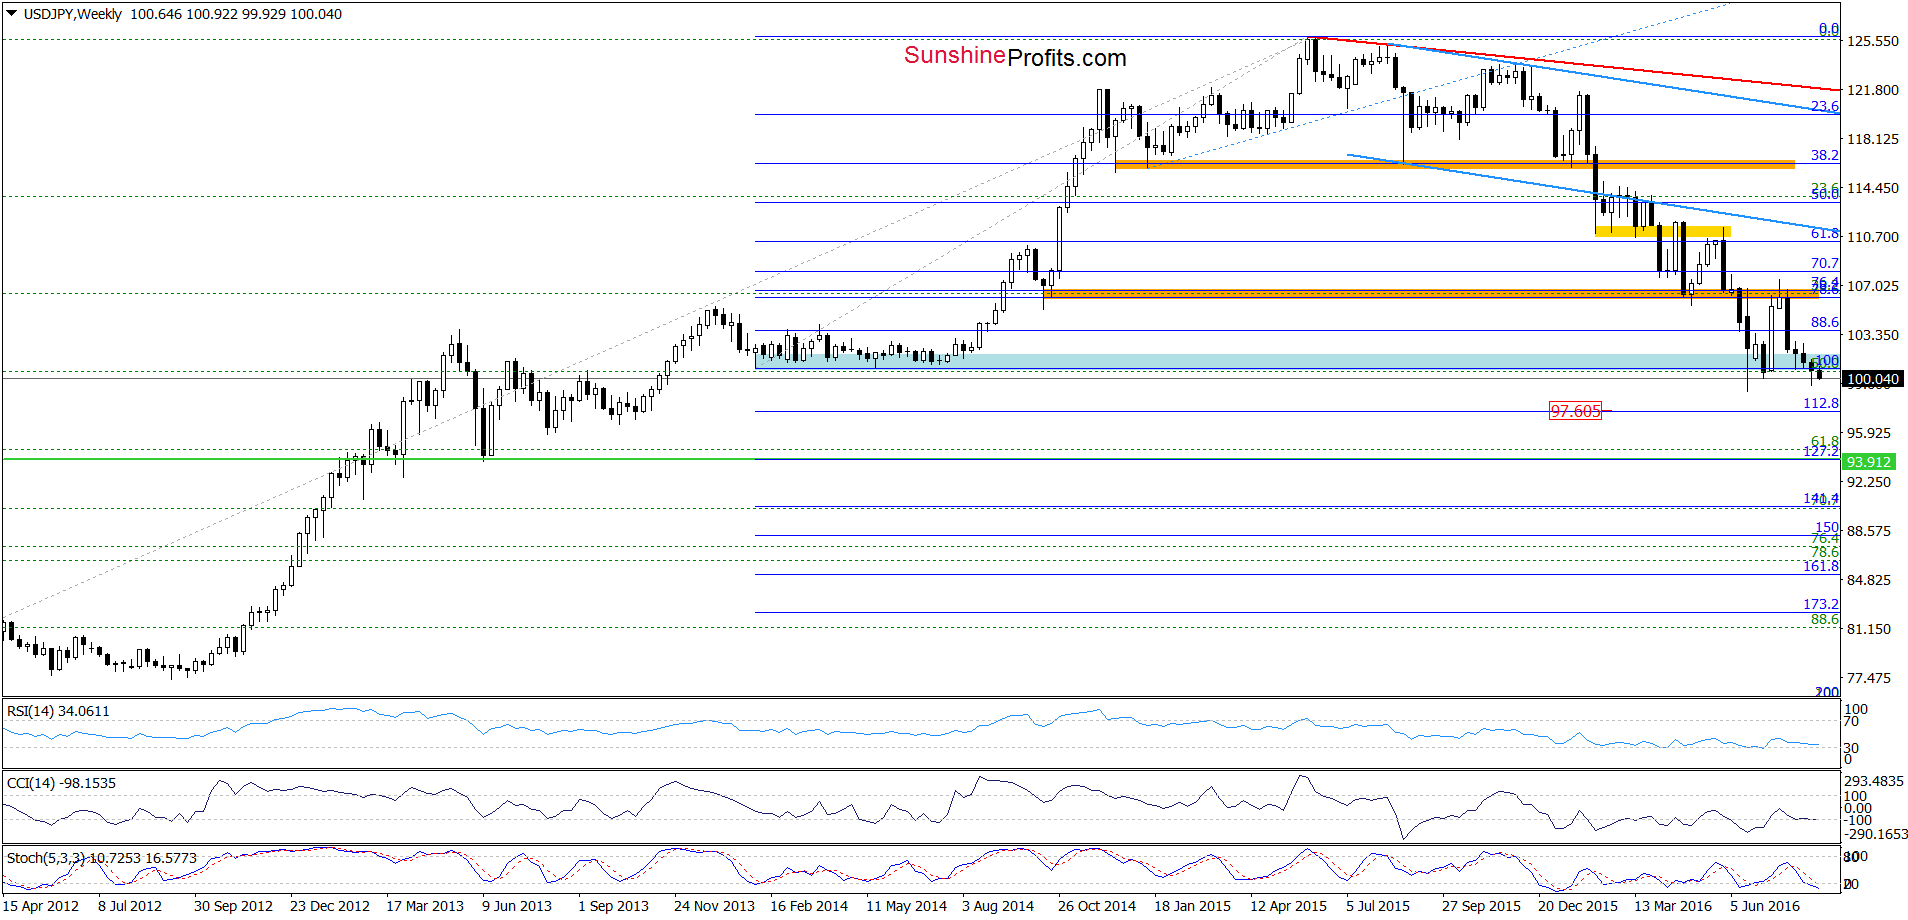Select the green price tag 93.912
This screenshot has height=920, width=1908.
coord(1869,462)
